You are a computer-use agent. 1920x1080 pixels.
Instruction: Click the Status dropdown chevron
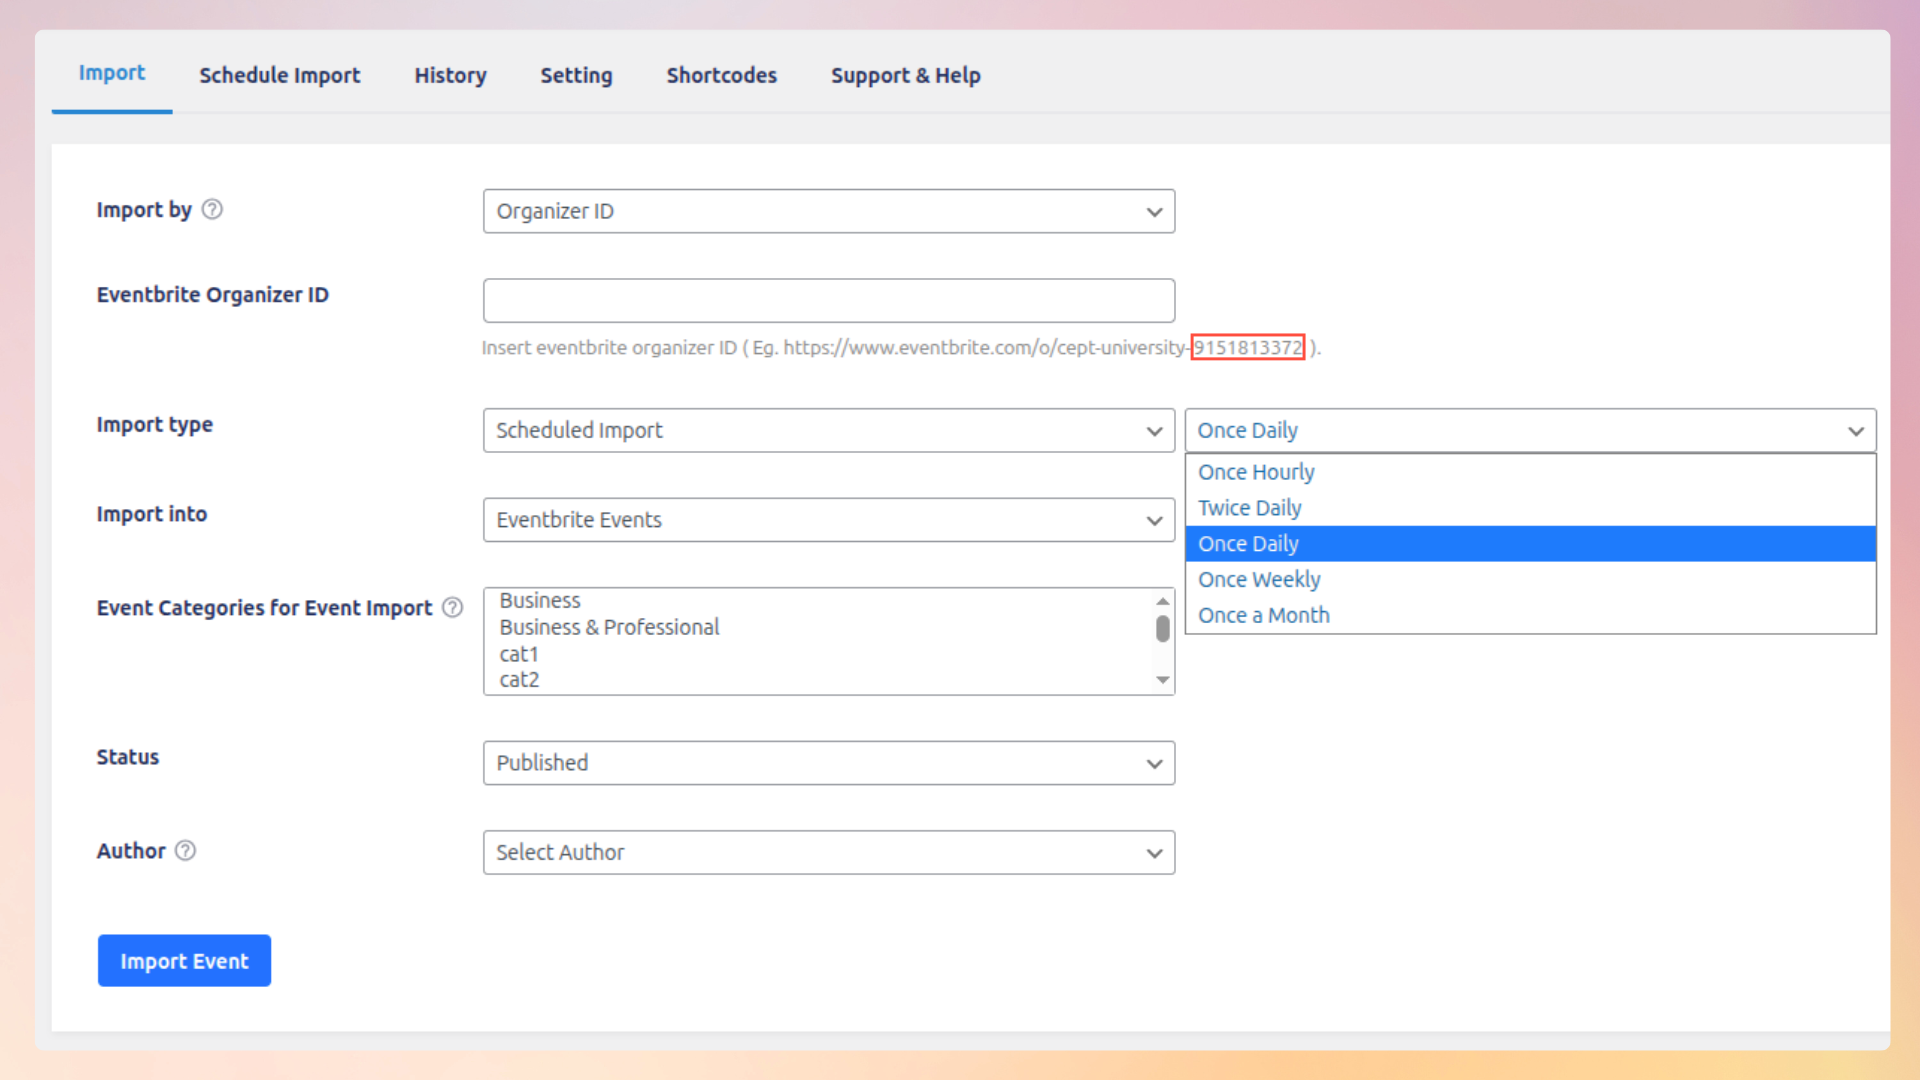(x=1154, y=763)
